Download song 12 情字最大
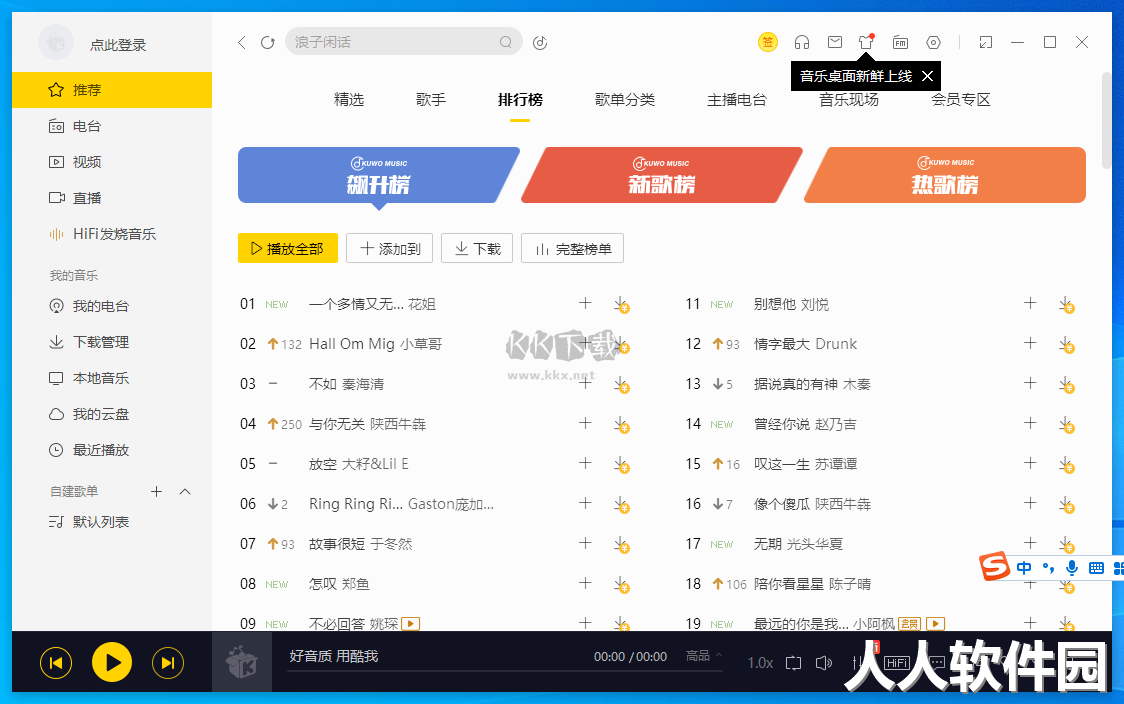This screenshot has width=1124, height=704. (x=1067, y=345)
